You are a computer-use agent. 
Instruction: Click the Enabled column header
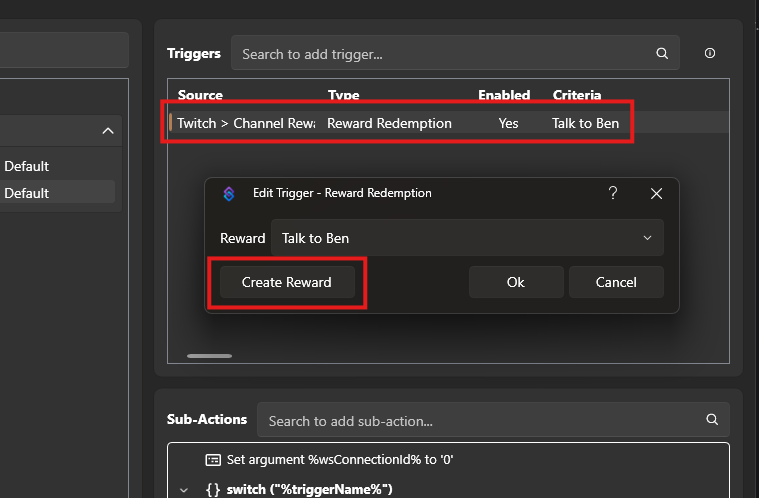point(504,95)
